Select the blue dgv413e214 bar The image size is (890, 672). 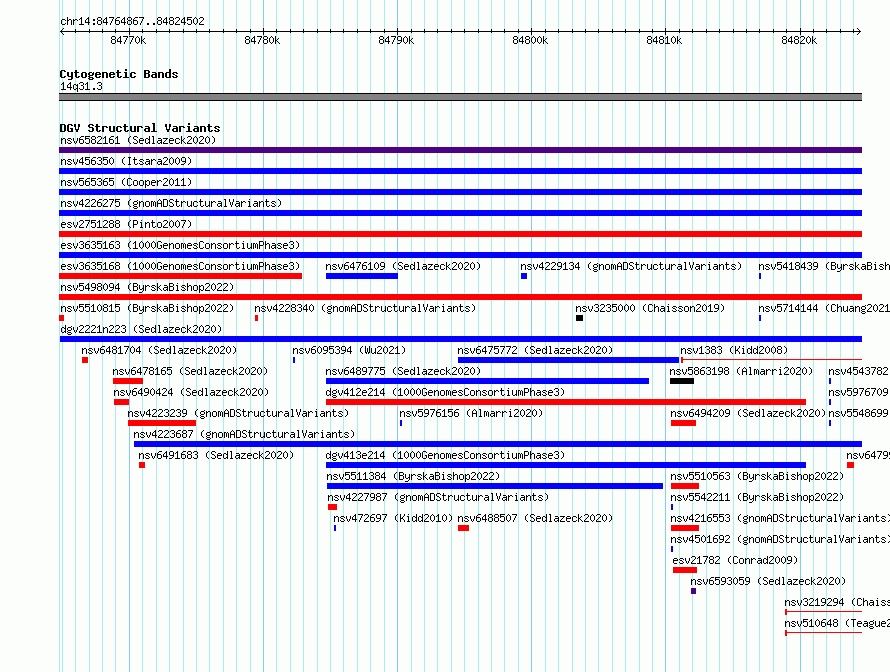566,465
